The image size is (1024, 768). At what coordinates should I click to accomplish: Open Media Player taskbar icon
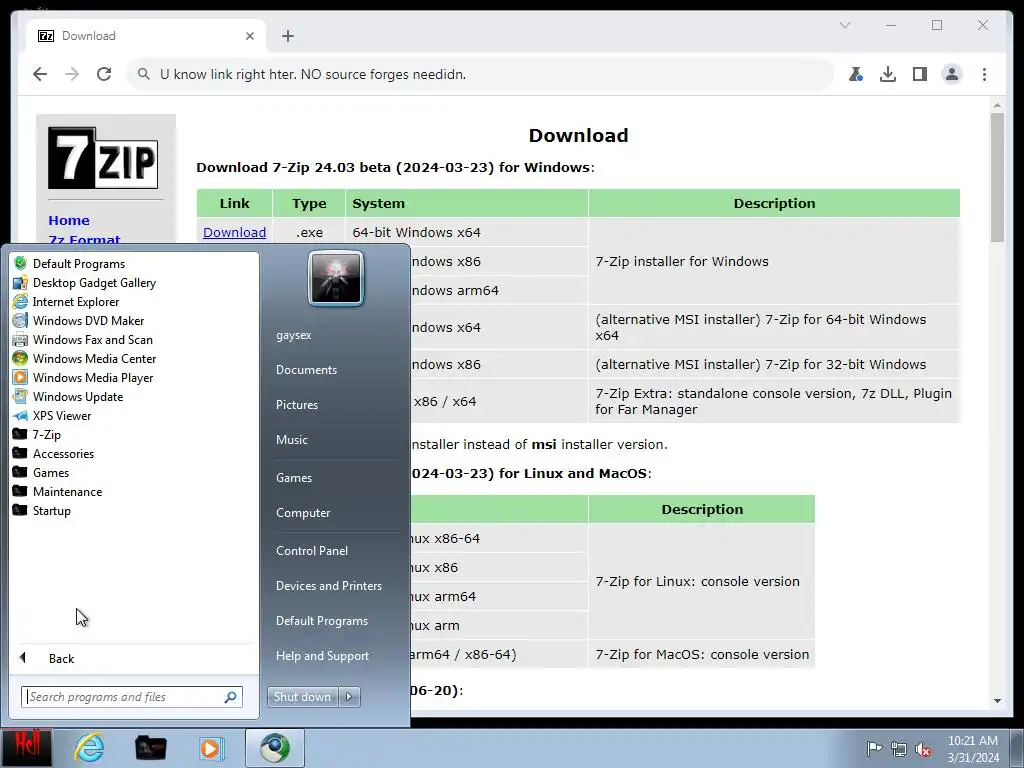[211, 748]
